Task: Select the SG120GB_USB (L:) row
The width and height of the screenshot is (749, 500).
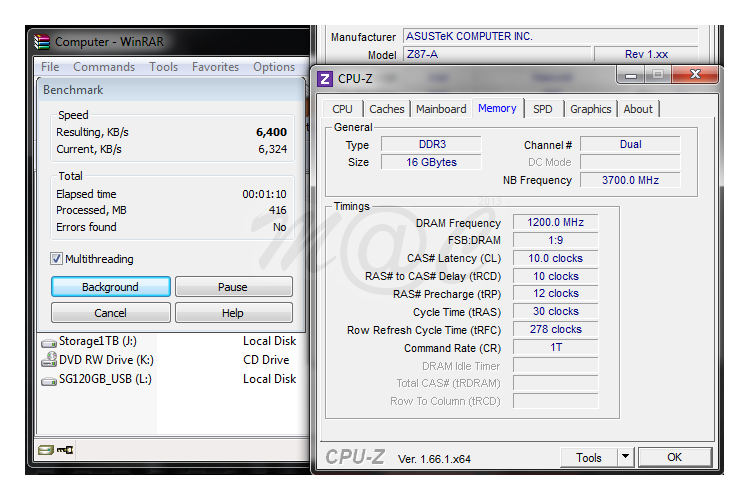Action: (x=169, y=379)
